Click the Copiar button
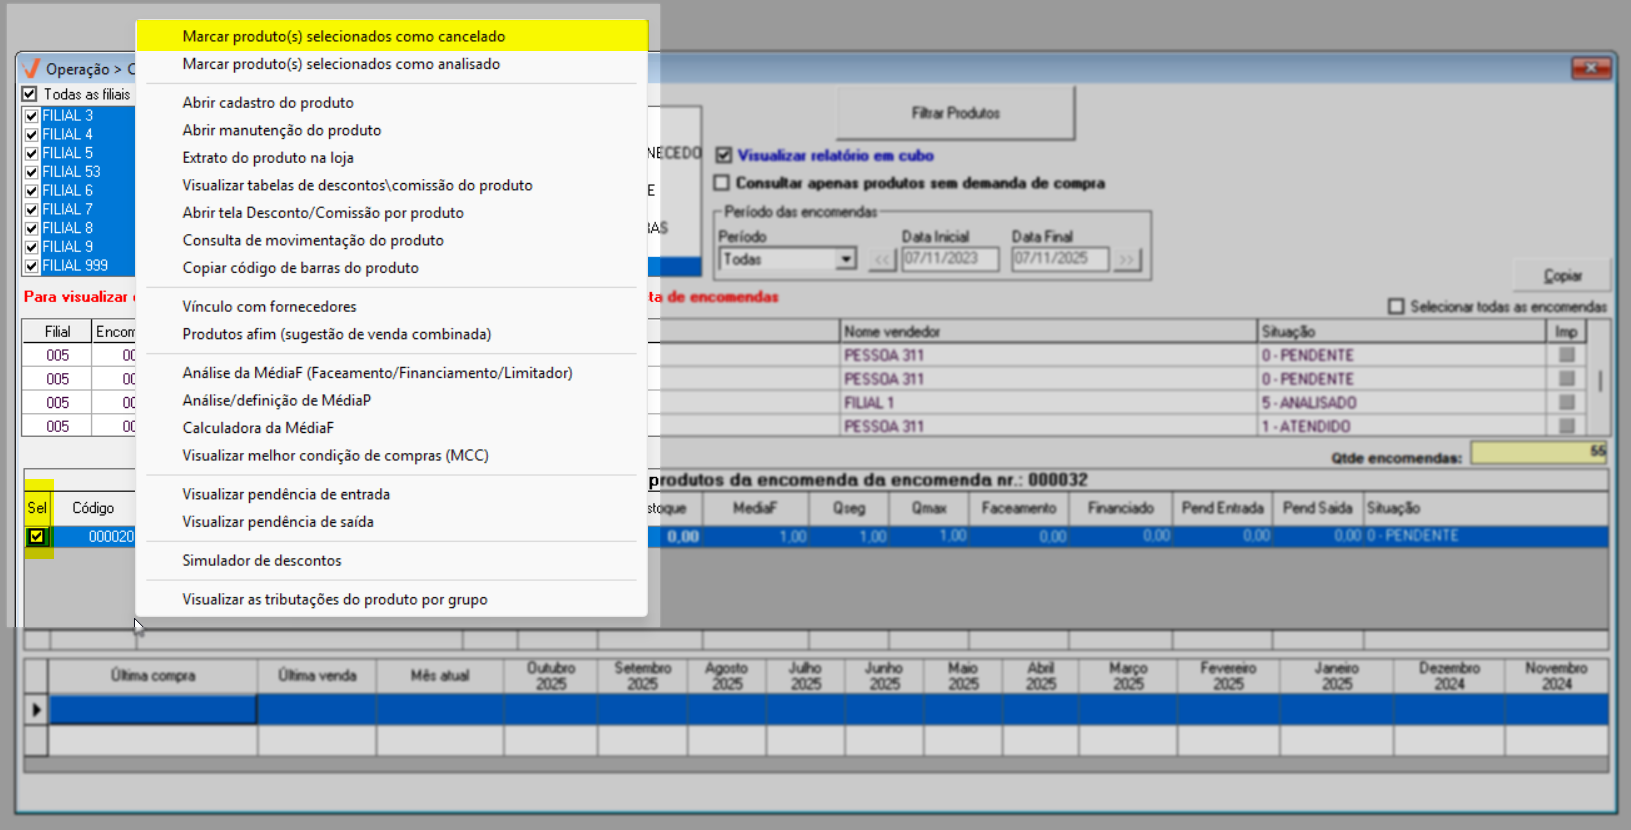1631x830 pixels. (x=1562, y=275)
